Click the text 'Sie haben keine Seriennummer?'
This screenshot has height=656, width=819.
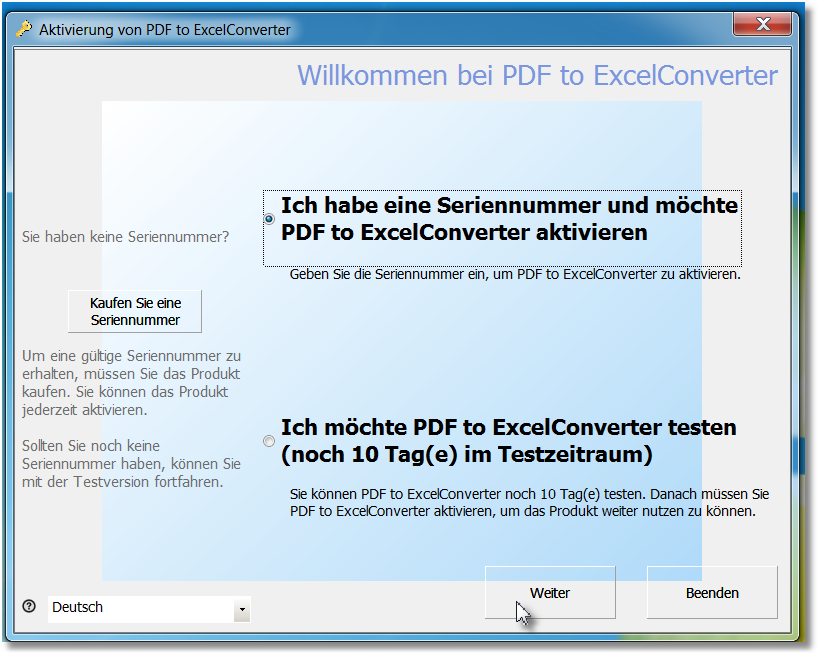pos(125,237)
